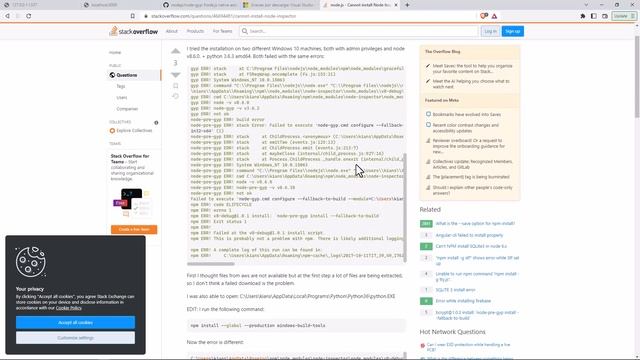
Task: Click the code block vertical scrollbar
Action: pyautogui.click(x=405, y=208)
